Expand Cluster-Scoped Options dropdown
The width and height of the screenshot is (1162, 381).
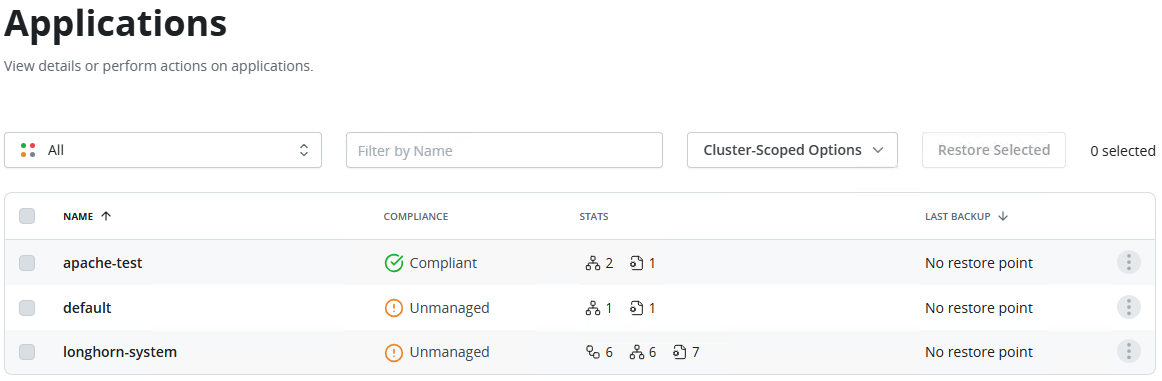pyautogui.click(x=792, y=150)
